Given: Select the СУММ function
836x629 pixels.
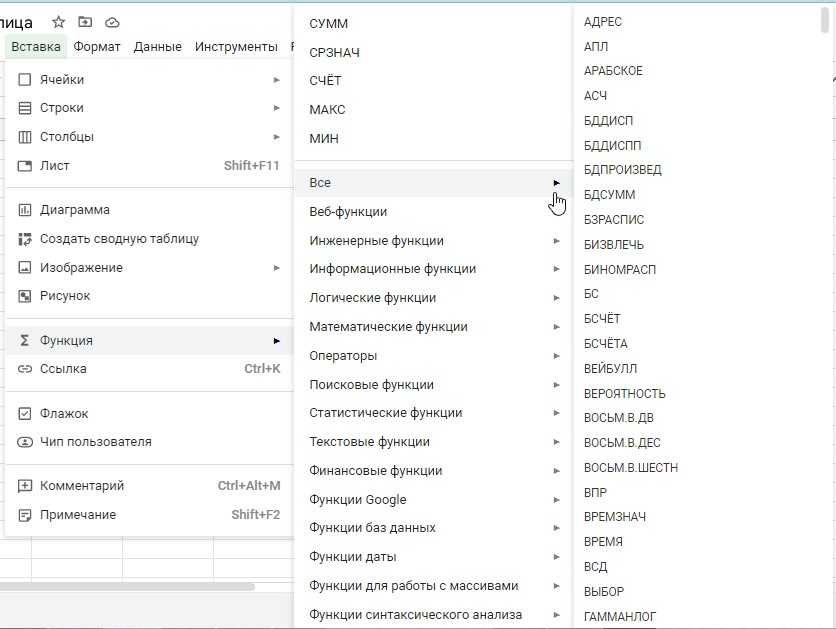Looking at the screenshot, I should [329, 23].
